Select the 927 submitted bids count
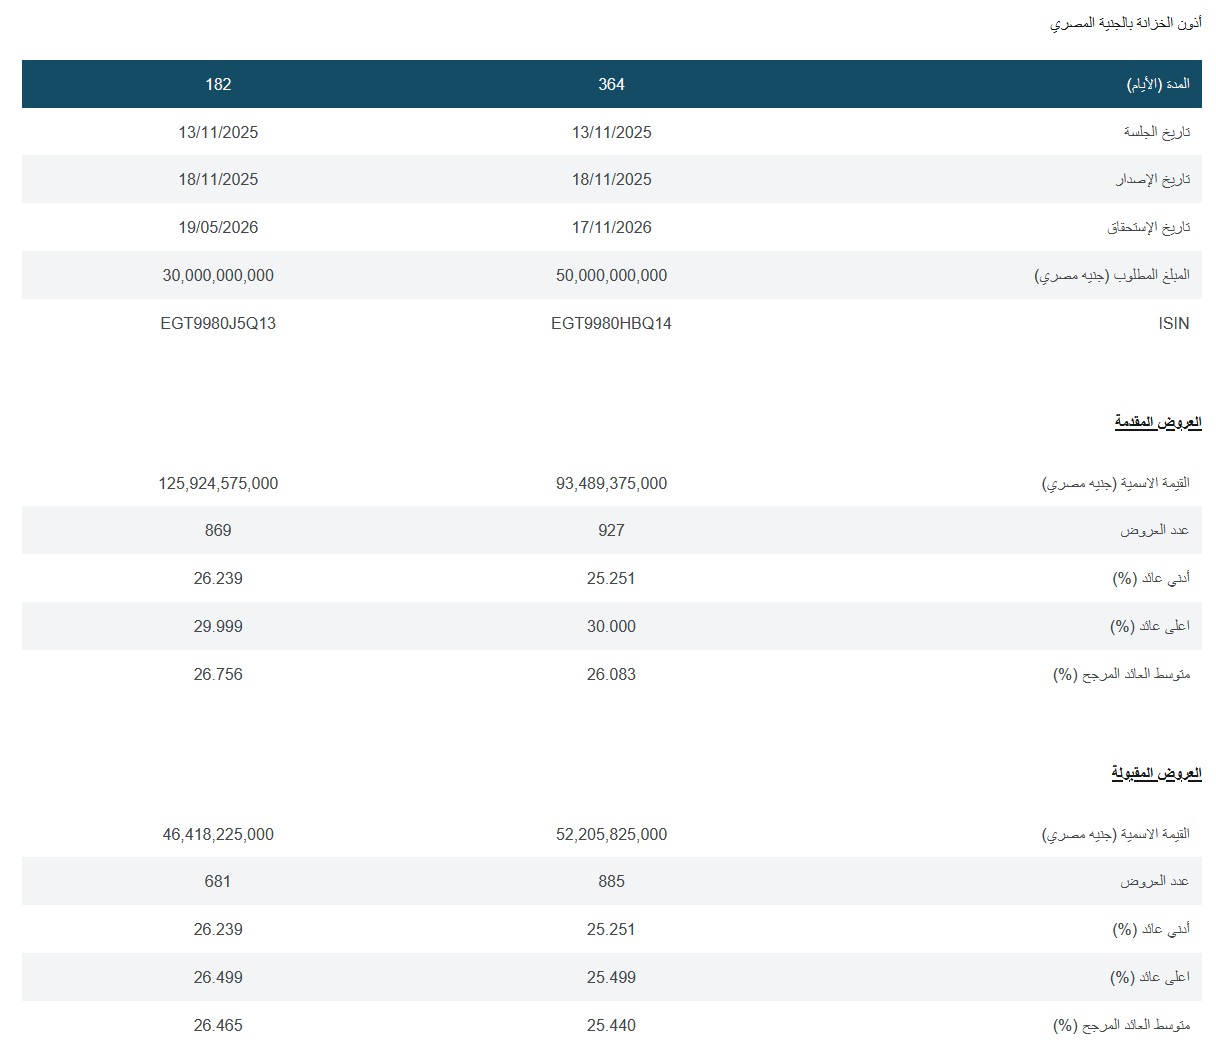The image size is (1216, 1059). click(x=611, y=530)
